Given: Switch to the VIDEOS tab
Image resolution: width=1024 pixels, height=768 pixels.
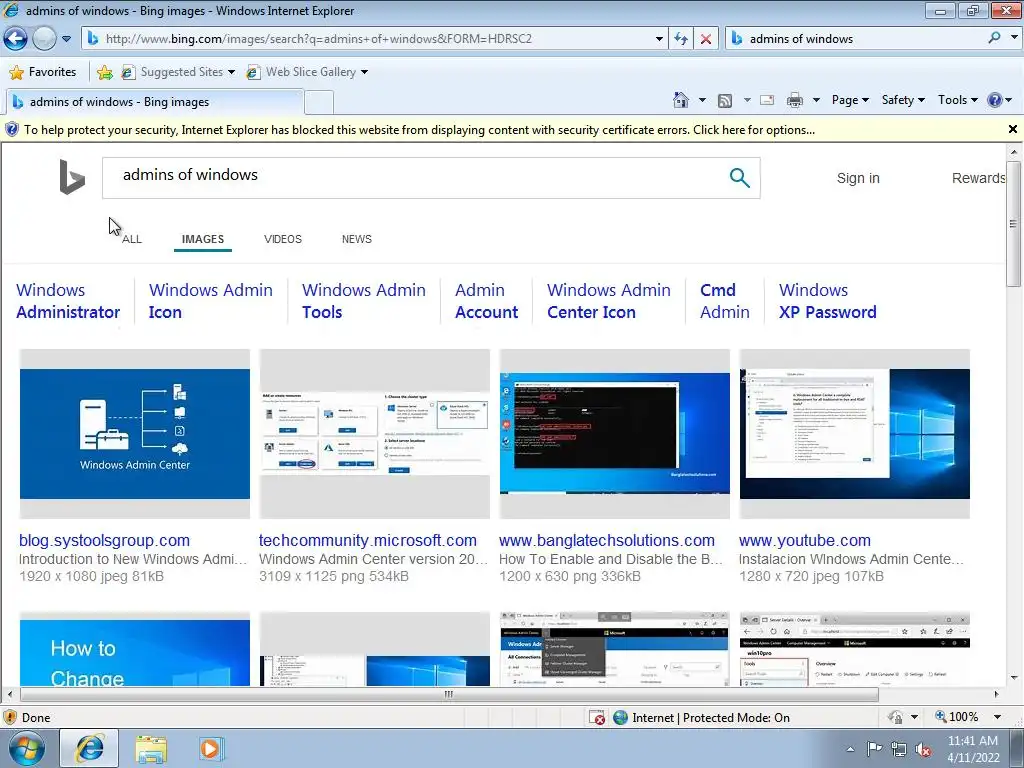Looking at the screenshot, I should point(283,239).
